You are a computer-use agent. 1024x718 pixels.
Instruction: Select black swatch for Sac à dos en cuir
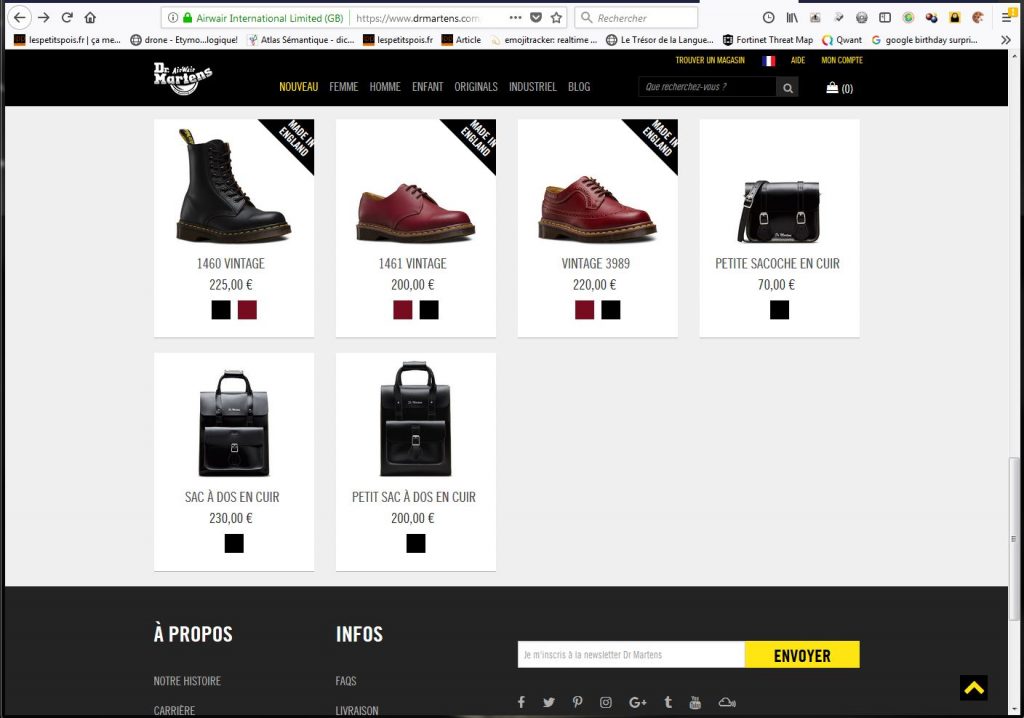pos(234,544)
